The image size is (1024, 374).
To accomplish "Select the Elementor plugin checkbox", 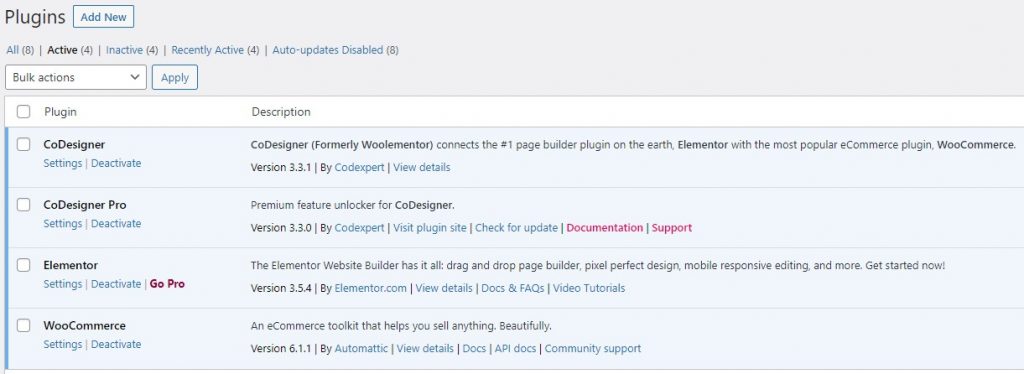I will coord(24,265).
